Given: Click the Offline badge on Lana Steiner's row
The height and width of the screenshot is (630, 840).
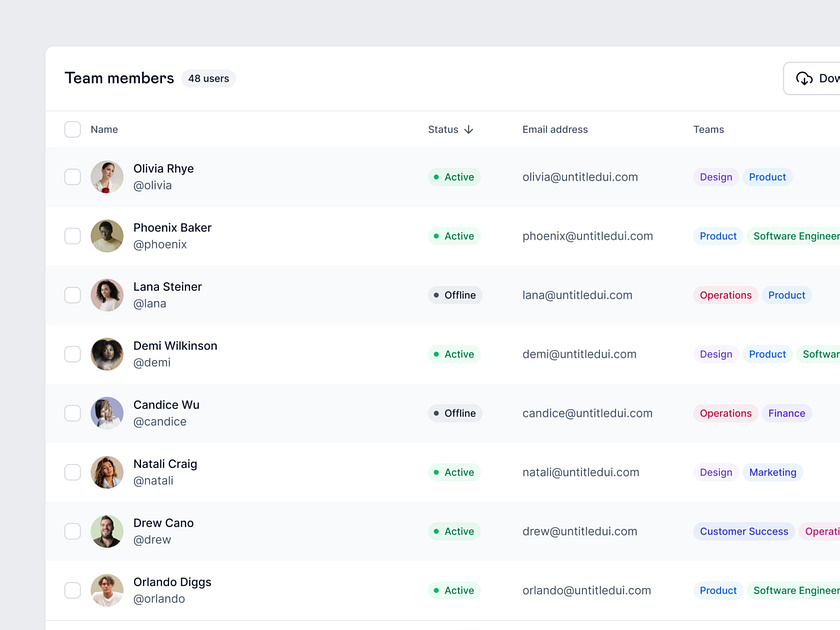Looking at the screenshot, I should click(454, 294).
